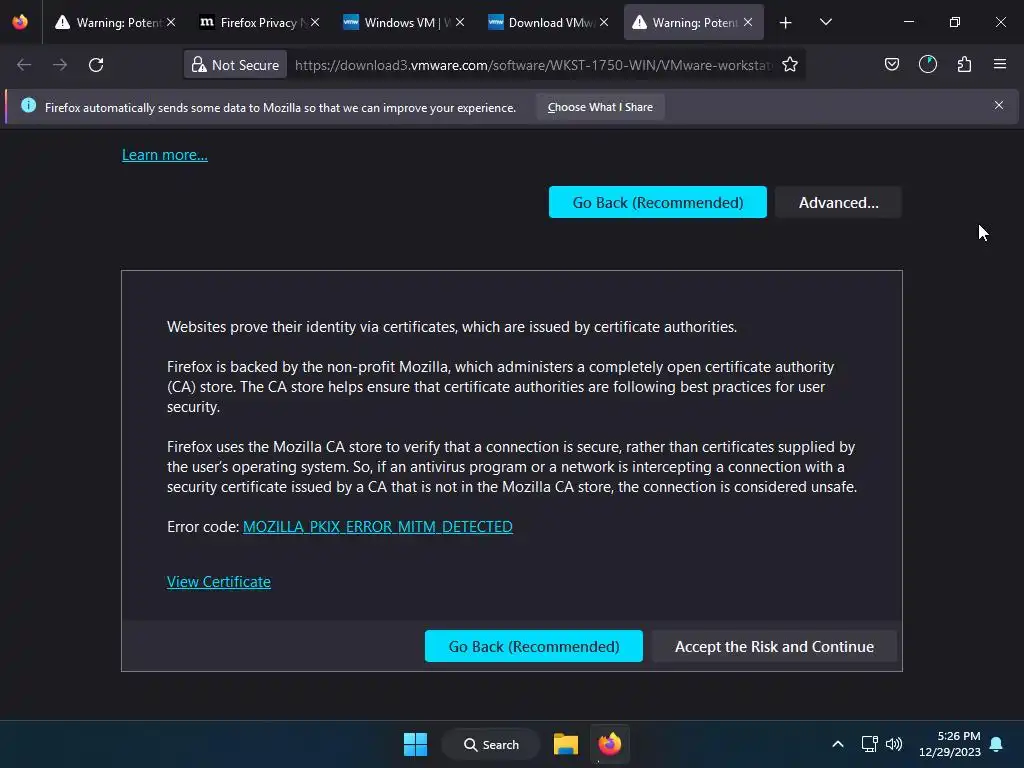This screenshot has width=1024, height=768.
Task: Click the circular downloads progress icon
Action: 928,64
